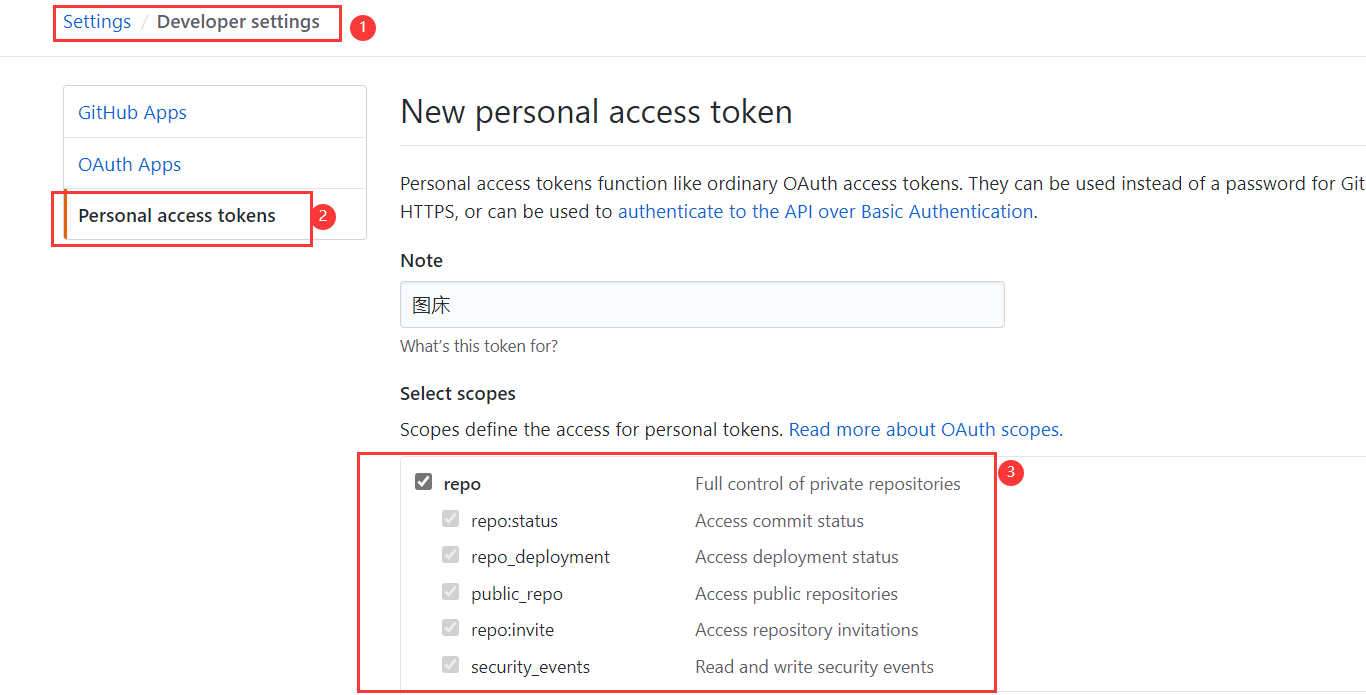
Task: Click the red annotation circle numbered 1
Action: pos(362,28)
